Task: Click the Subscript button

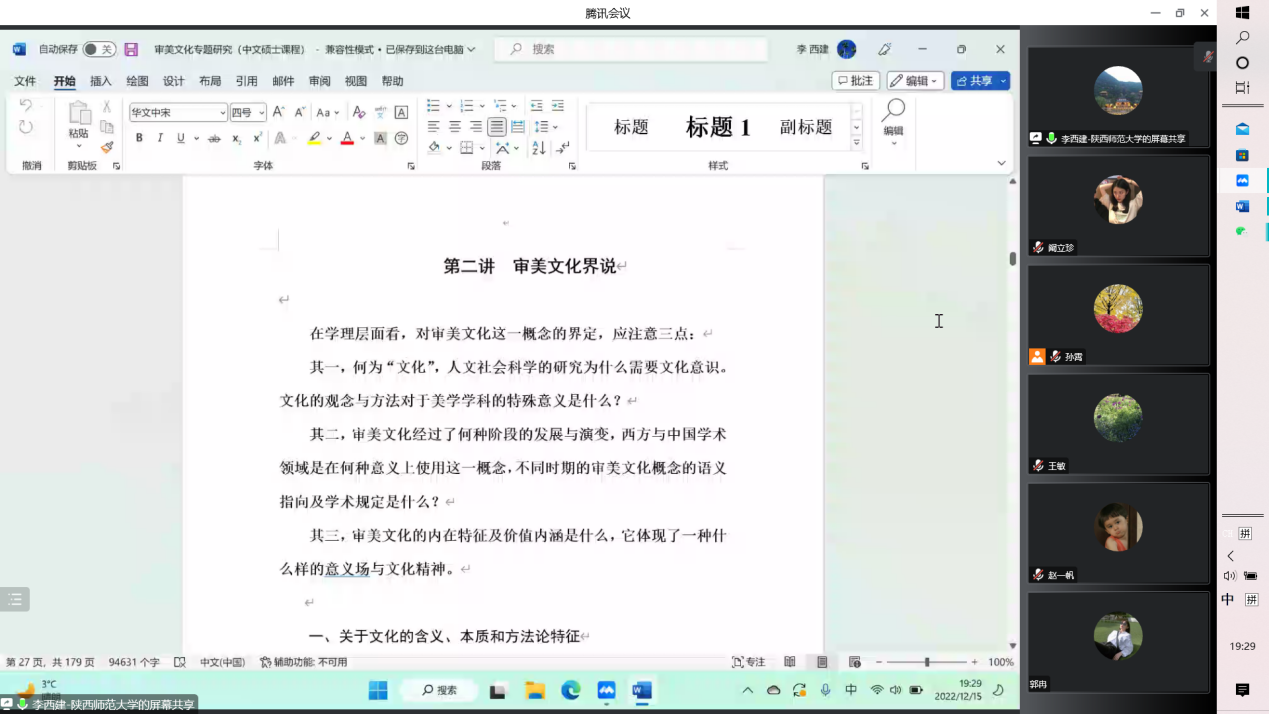Action: [x=236, y=139]
